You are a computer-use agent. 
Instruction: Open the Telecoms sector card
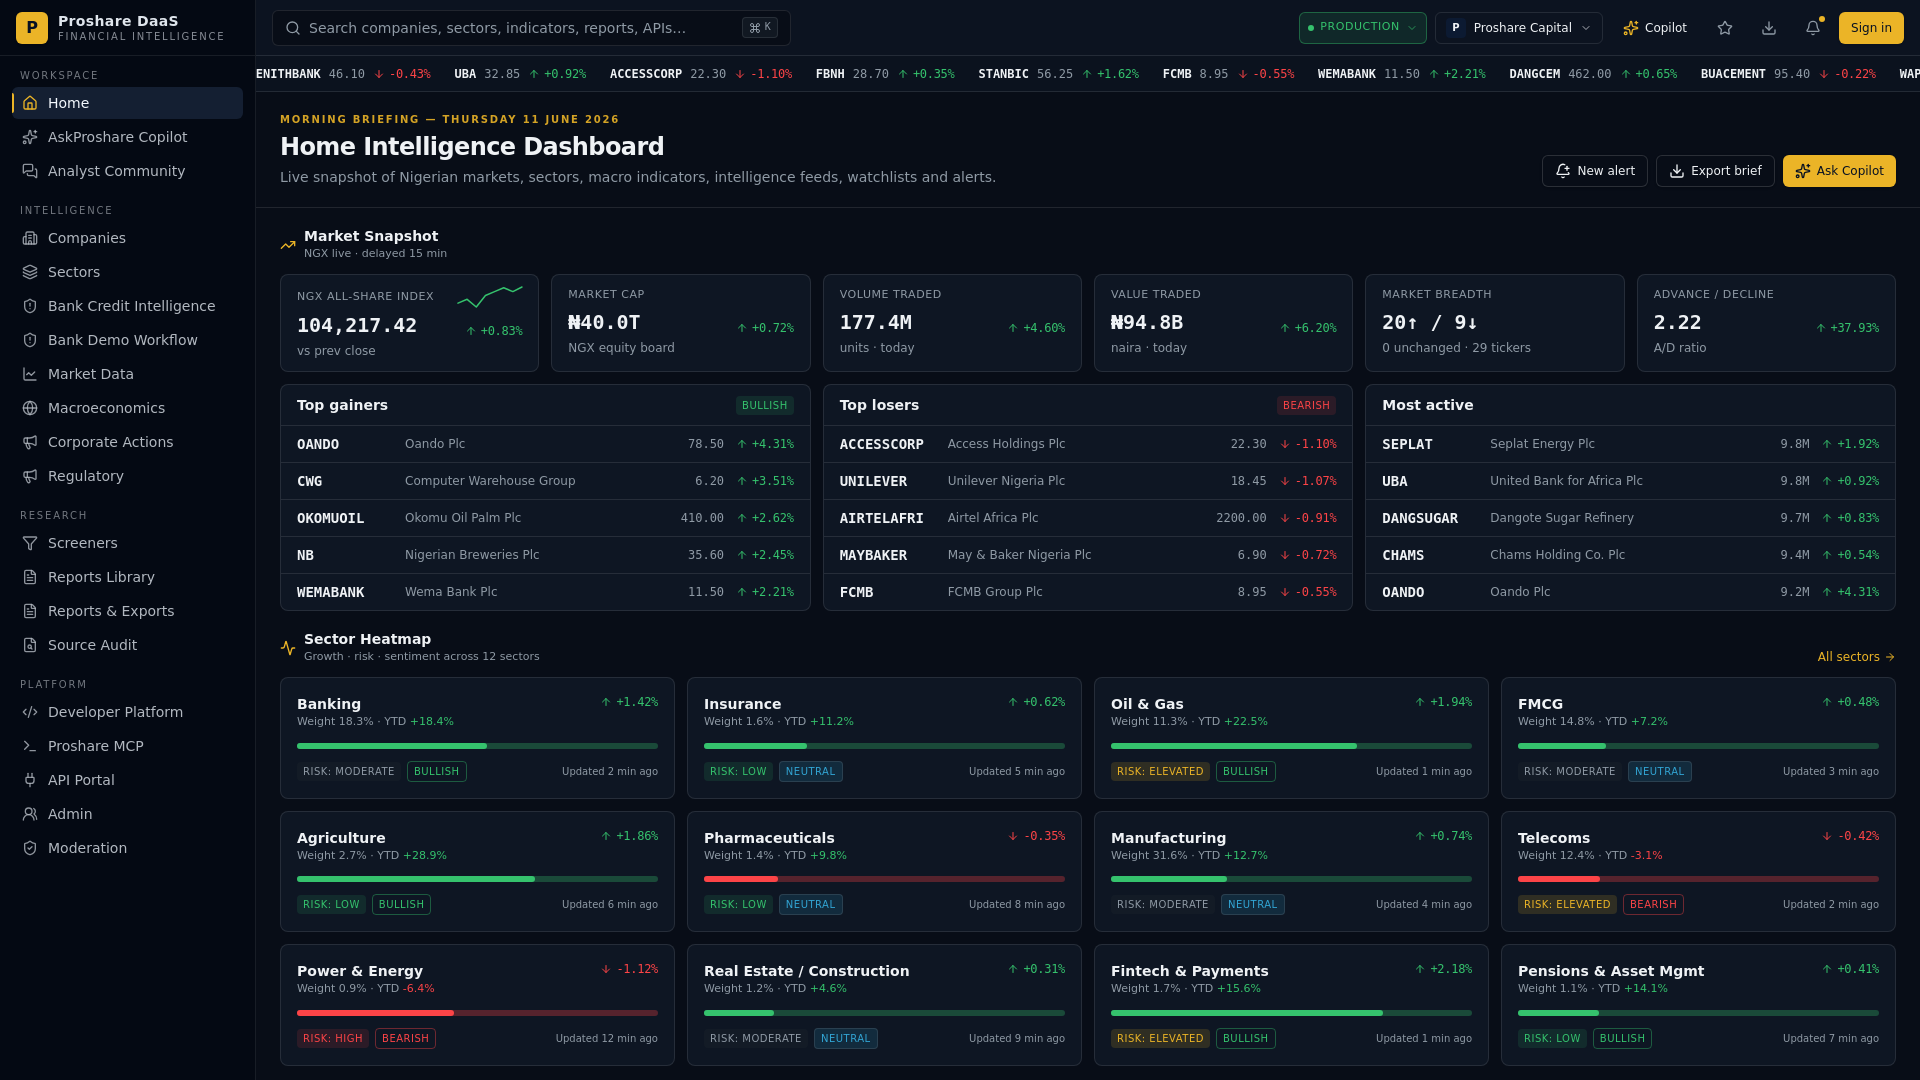(1698, 871)
